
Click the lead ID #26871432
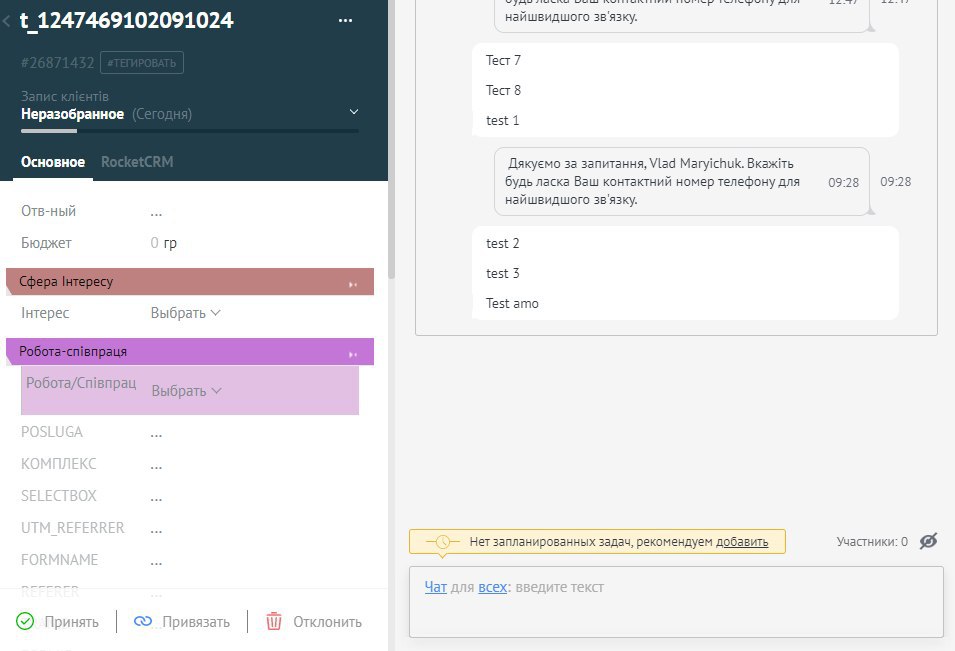pyautogui.click(x=58, y=63)
